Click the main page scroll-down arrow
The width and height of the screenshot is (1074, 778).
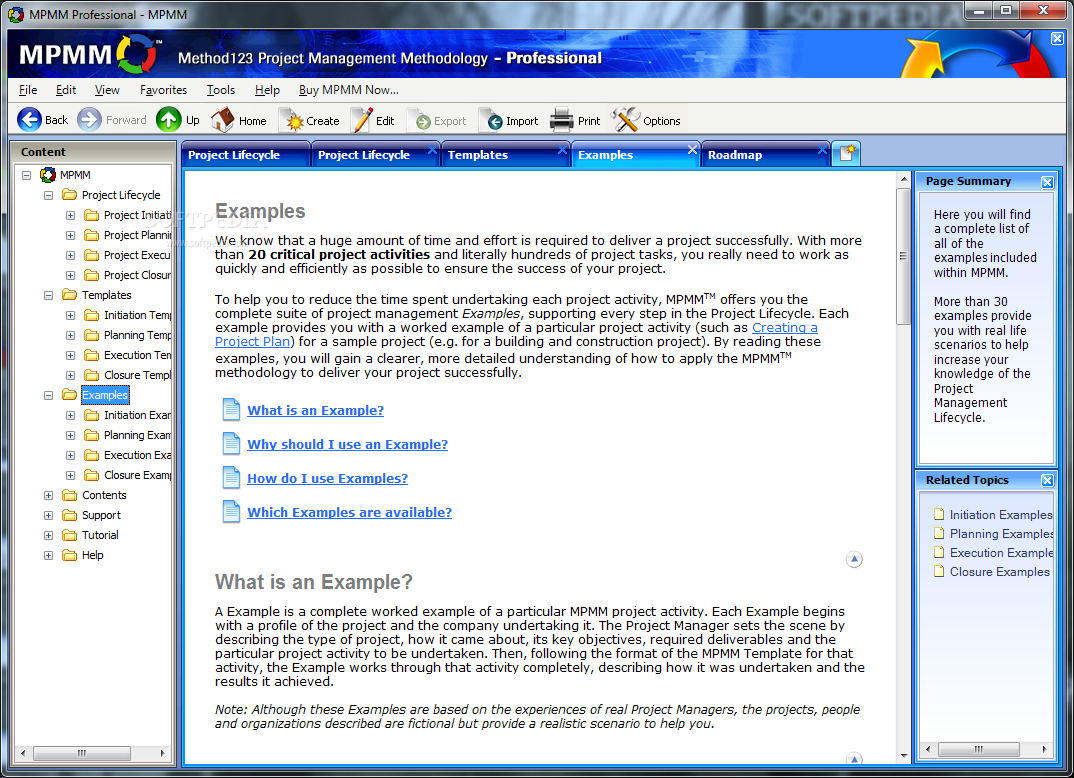coord(903,756)
